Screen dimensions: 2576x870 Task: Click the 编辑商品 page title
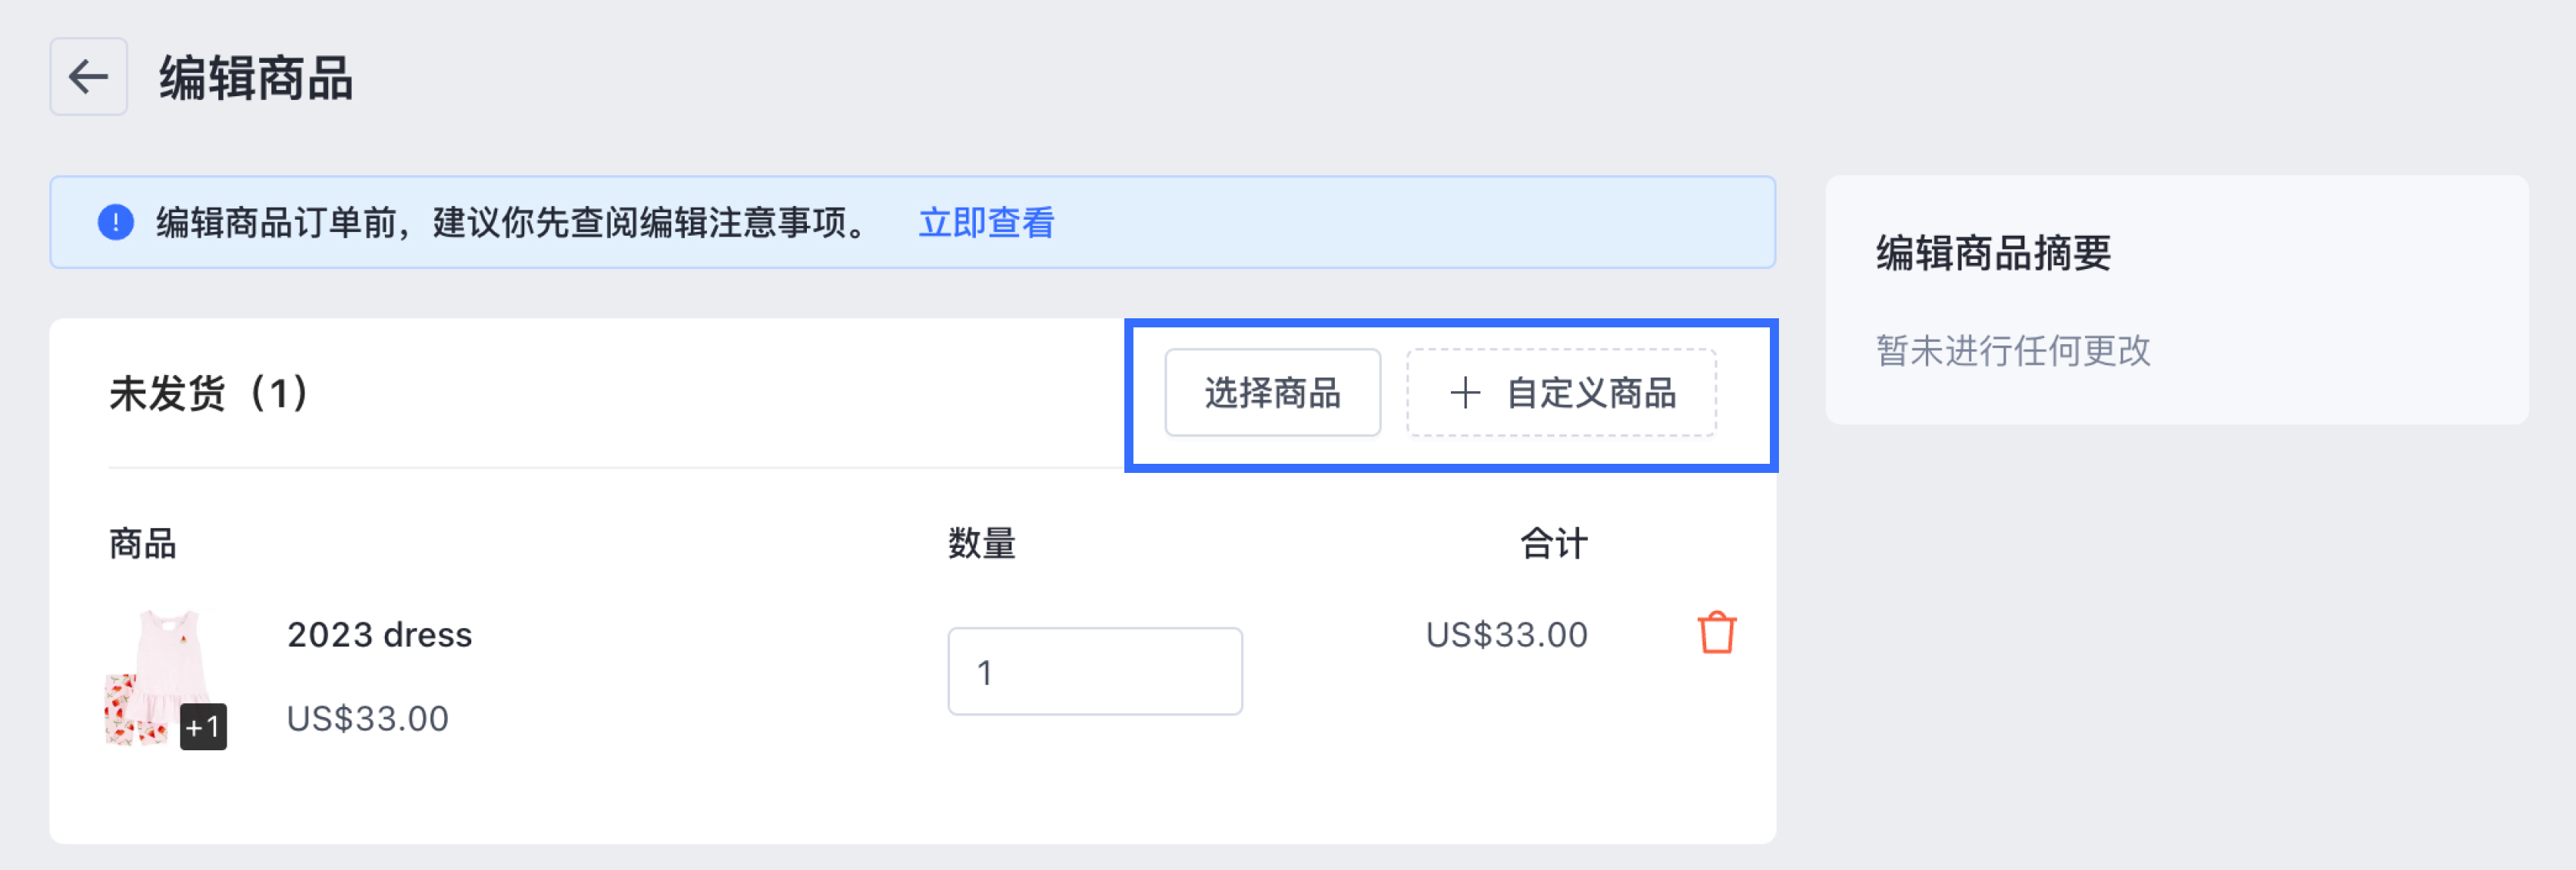[x=256, y=78]
